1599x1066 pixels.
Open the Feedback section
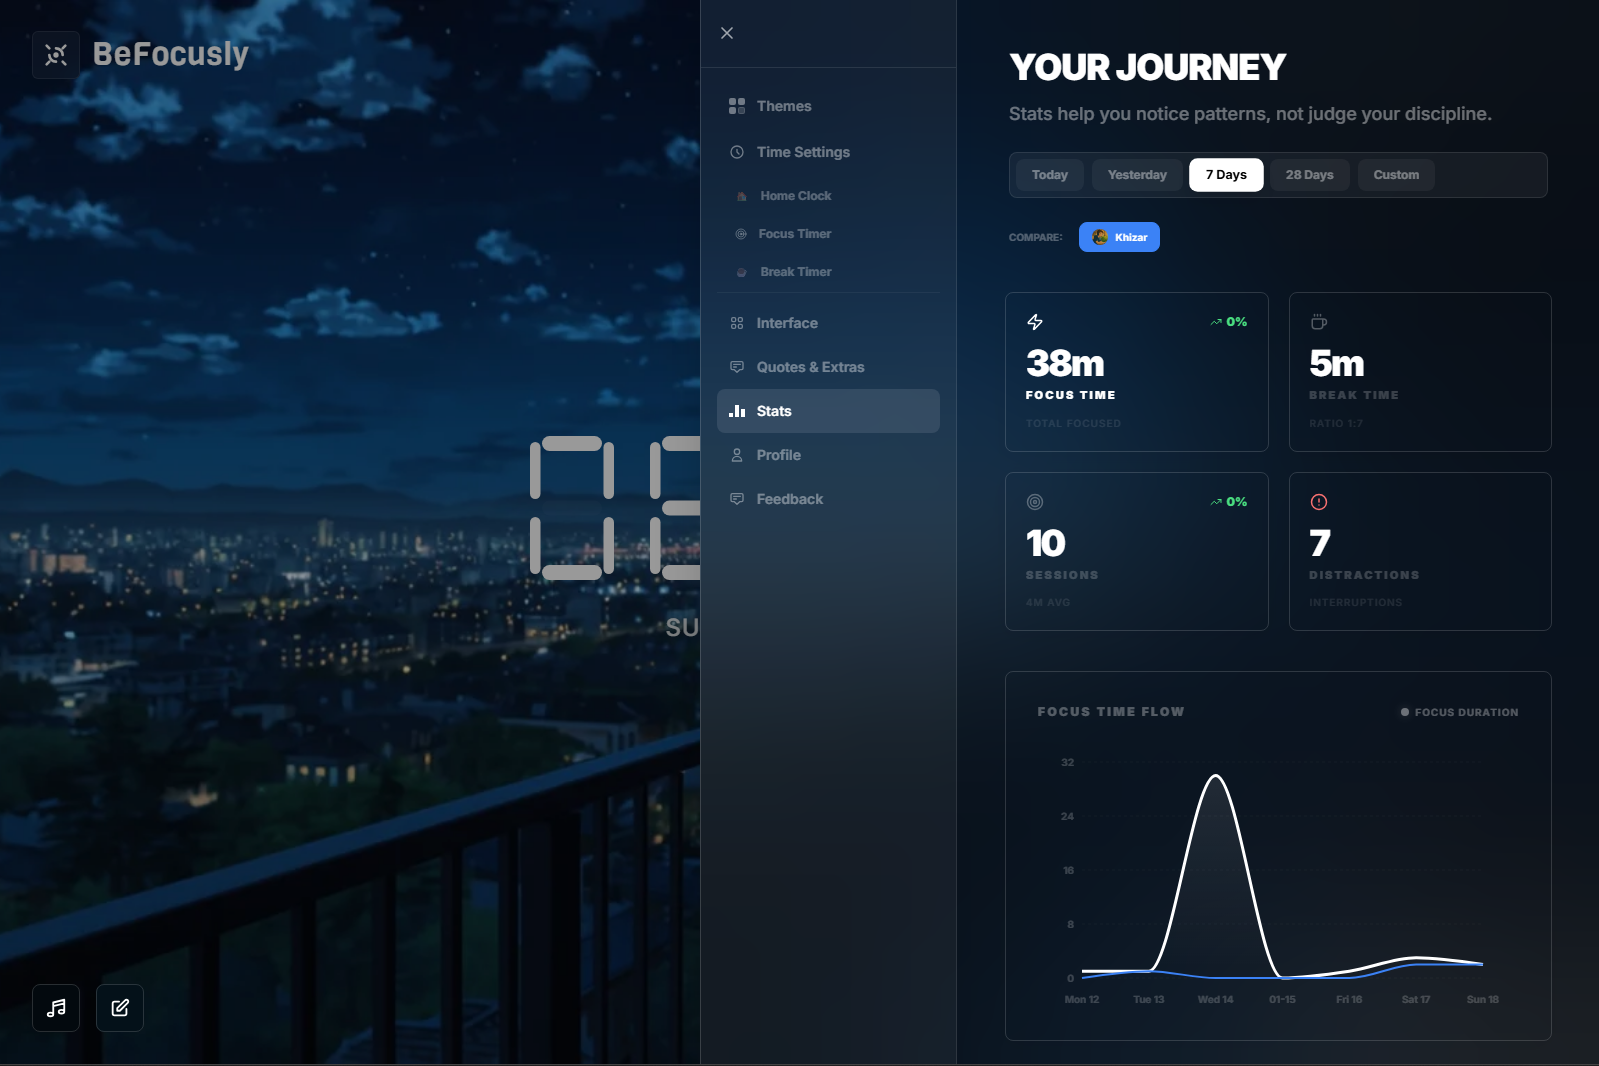pyautogui.click(x=828, y=499)
